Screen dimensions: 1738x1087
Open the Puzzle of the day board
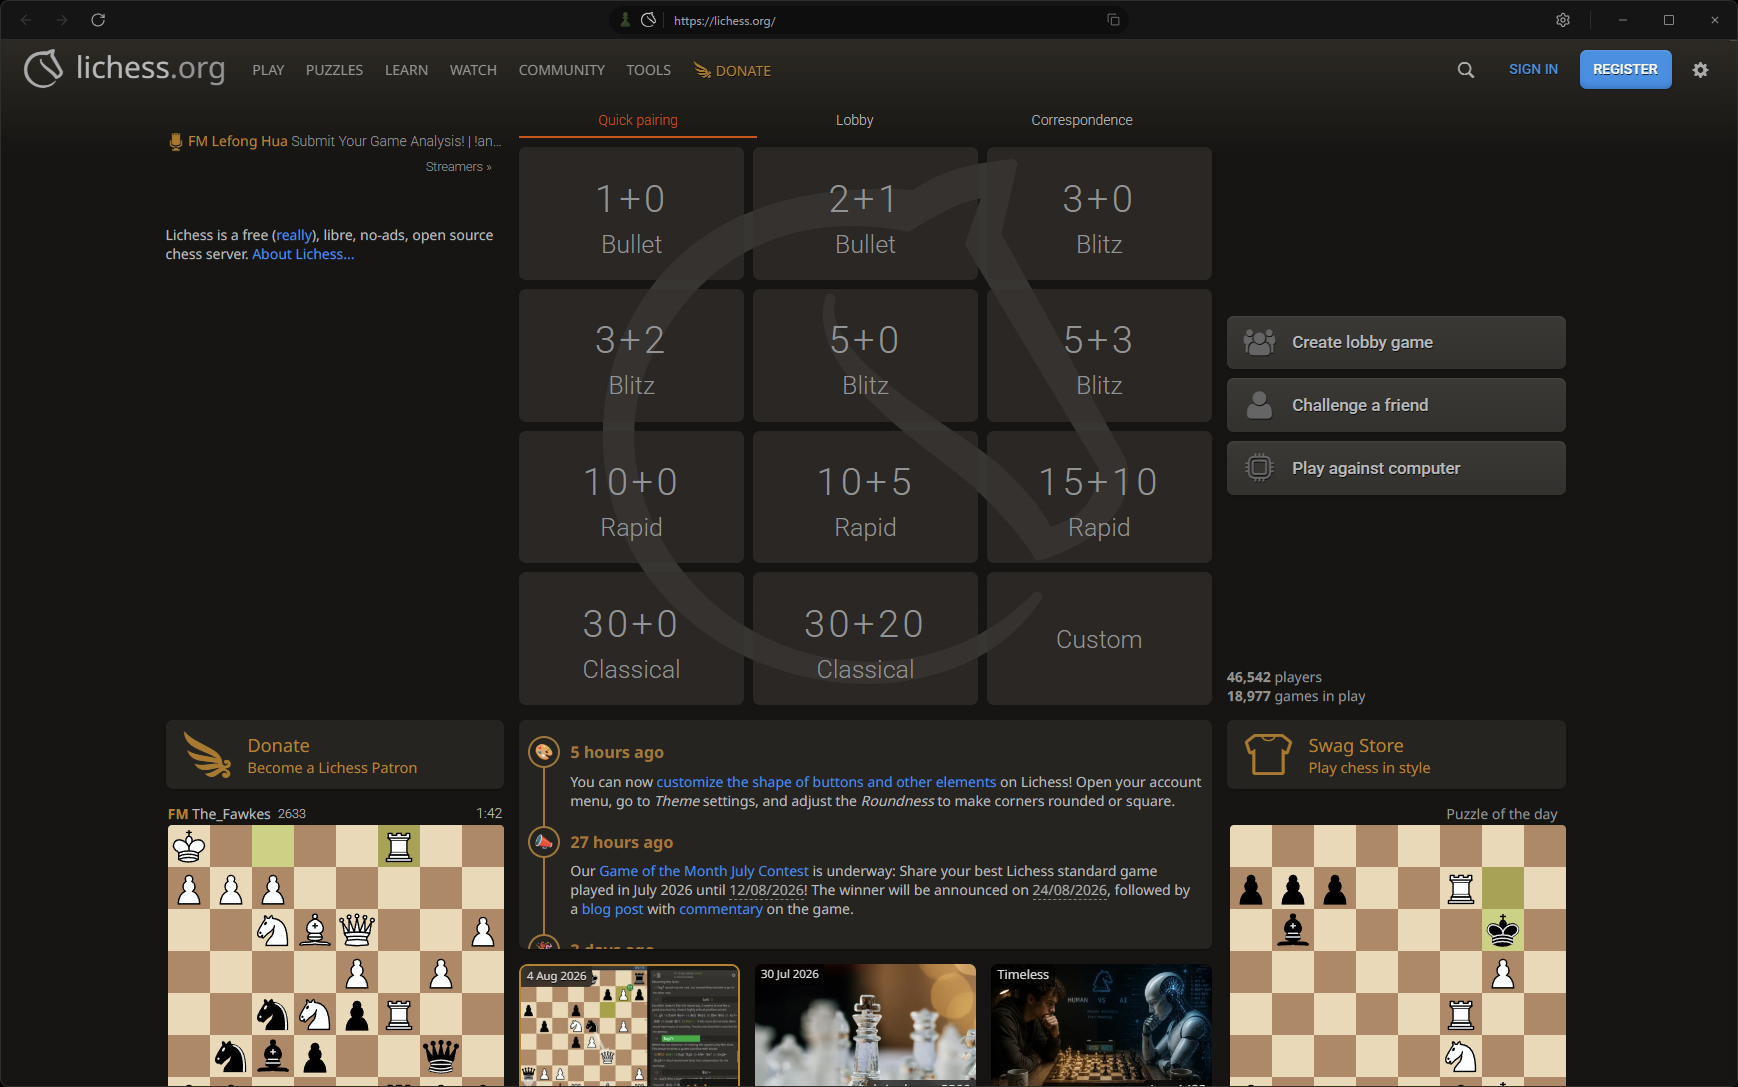(1398, 956)
